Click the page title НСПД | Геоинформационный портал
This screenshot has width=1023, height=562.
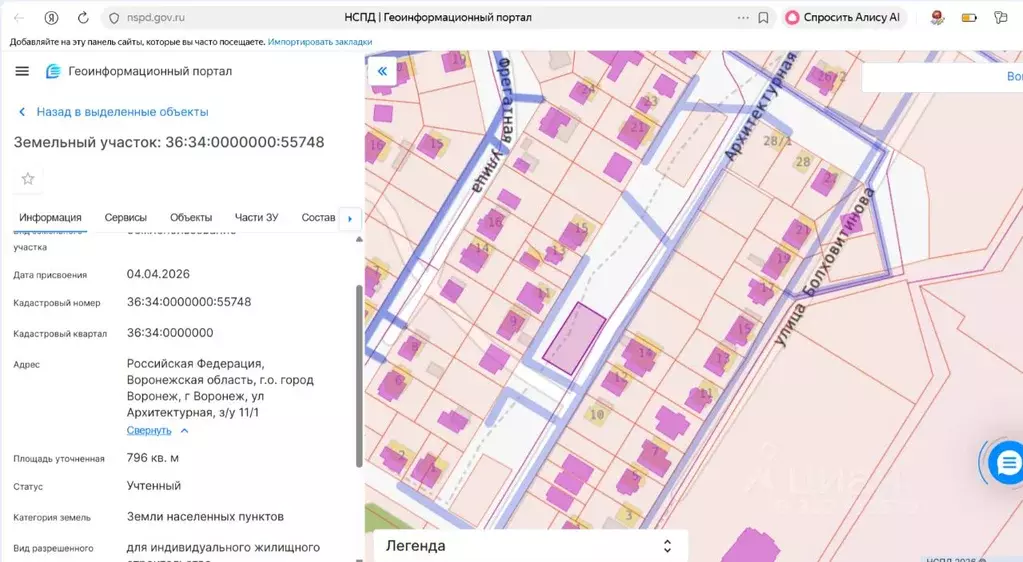[x=438, y=18]
